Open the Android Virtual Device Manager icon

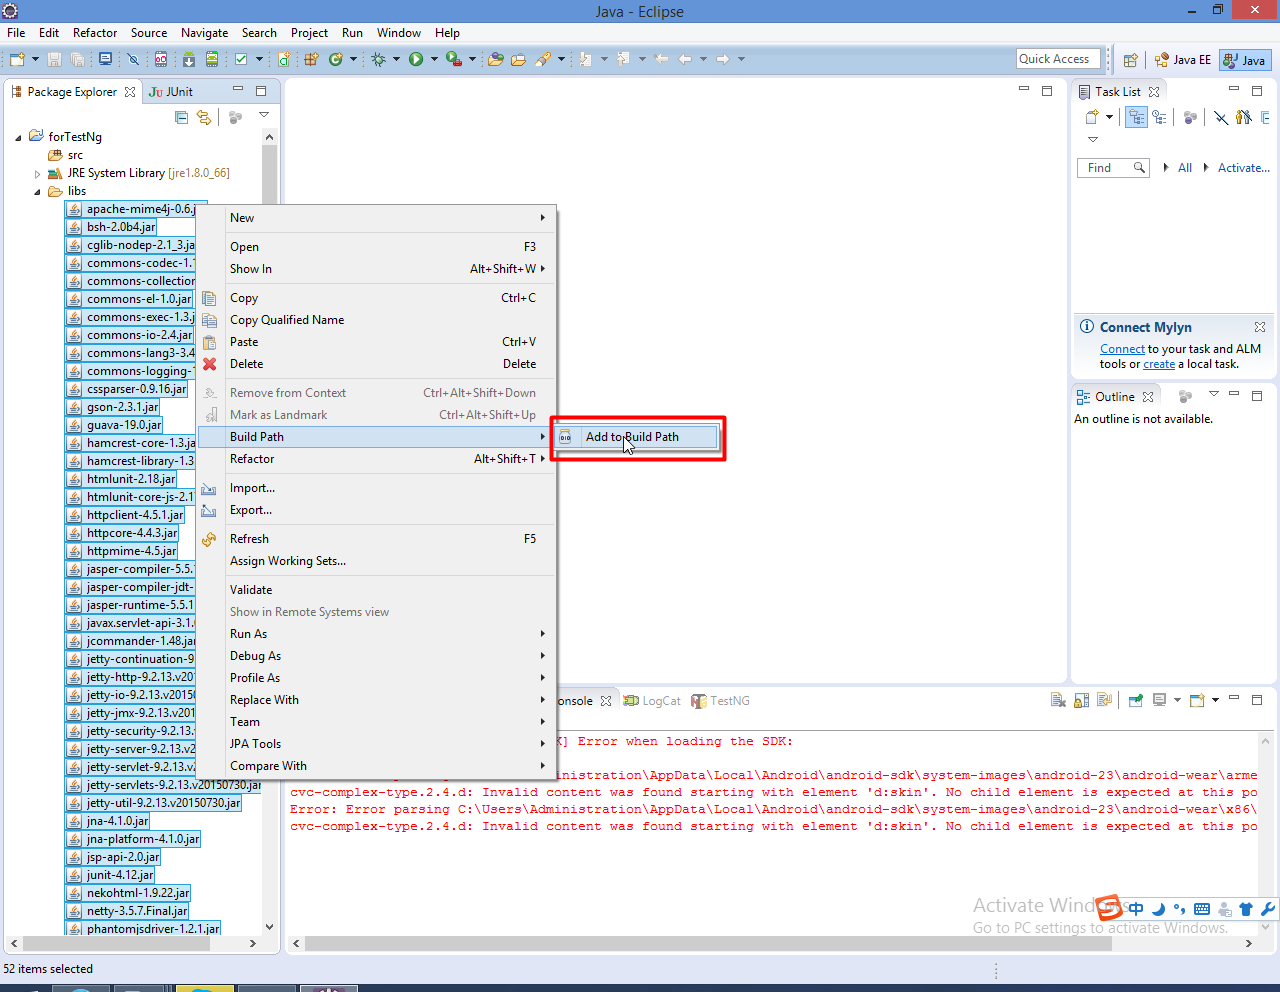pos(212,60)
